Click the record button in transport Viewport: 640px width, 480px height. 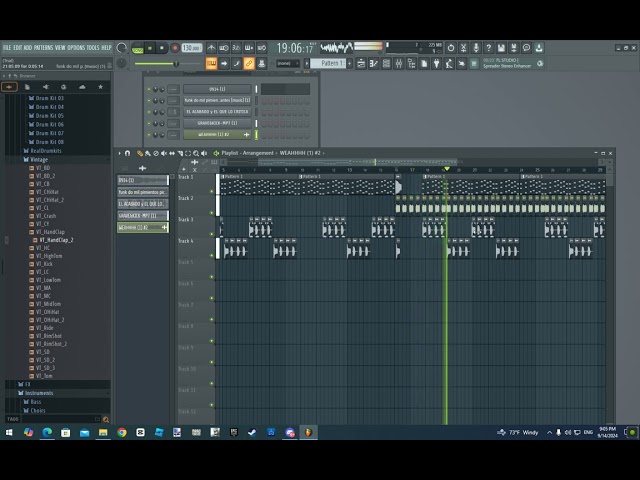pyautogui.click(x=175, y=49)
